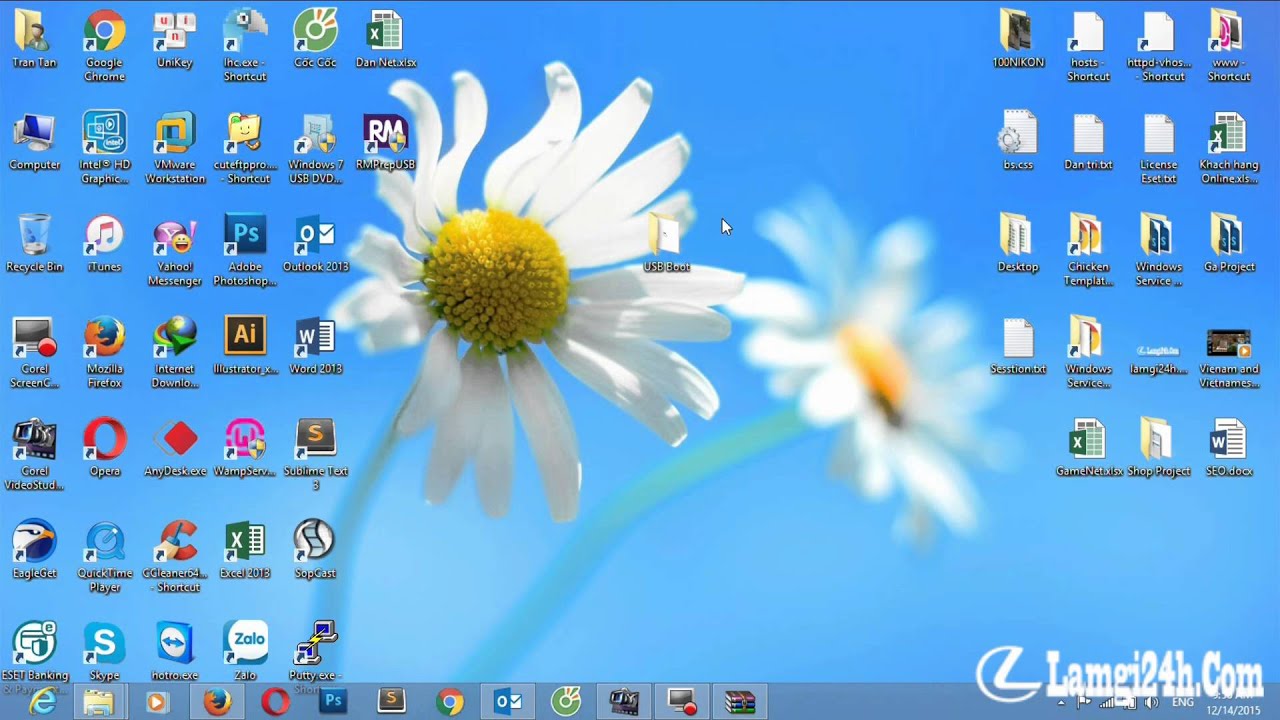Select the Sesstion.txt file icon
The width and height of the screenshot is (1280, 720).
[1018, 345]
